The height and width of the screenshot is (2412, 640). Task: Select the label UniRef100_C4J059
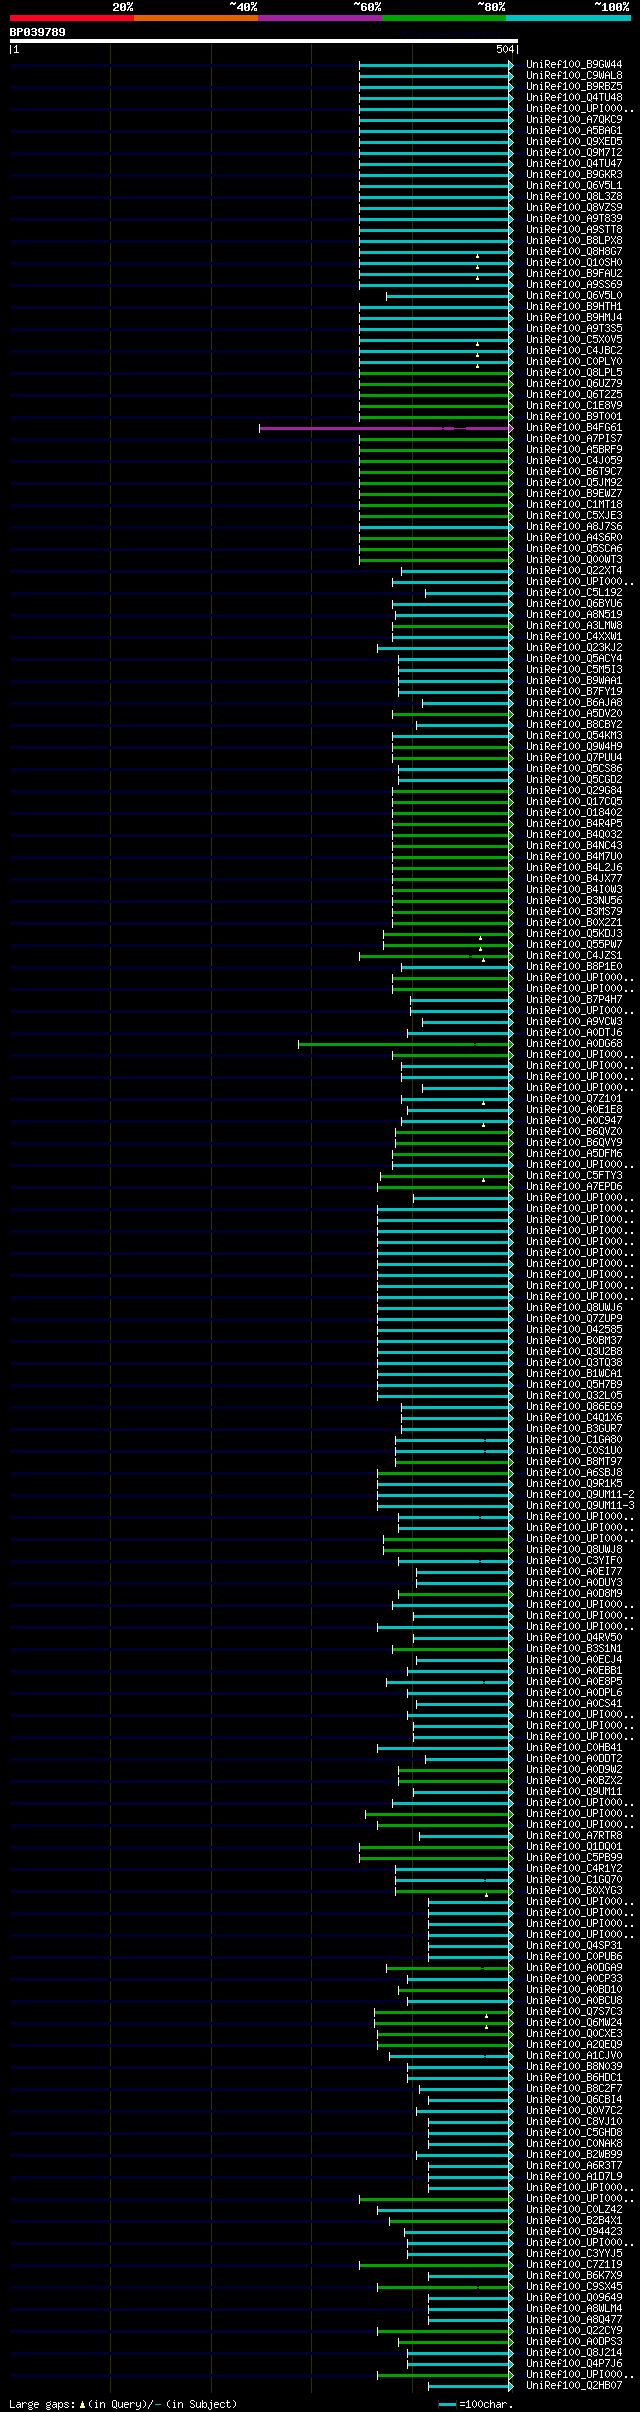[x=574, y=461]
